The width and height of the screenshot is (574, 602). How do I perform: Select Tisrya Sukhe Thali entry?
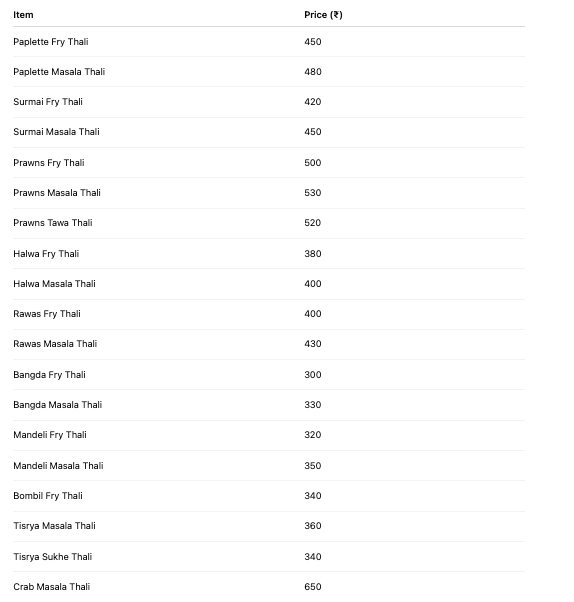pos(53,557)
